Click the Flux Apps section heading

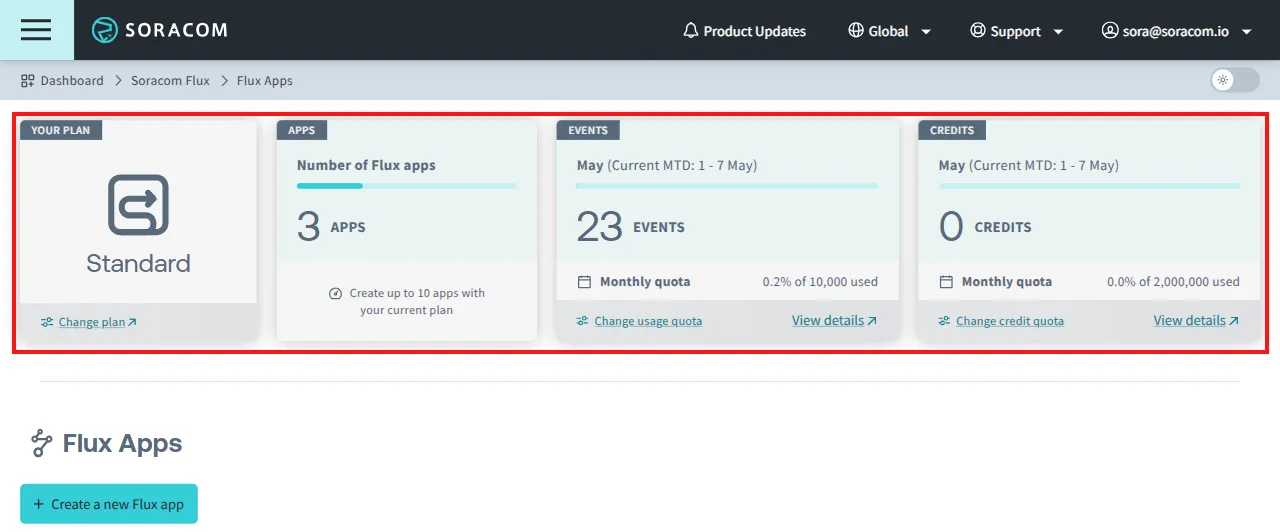tap(122, 443)
